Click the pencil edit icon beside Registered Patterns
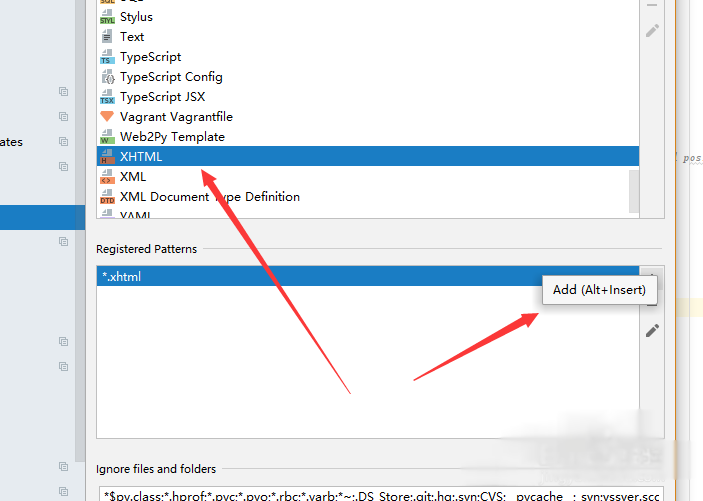The width and height of the screenshot is (703, 501). click(x=652, y=330)
